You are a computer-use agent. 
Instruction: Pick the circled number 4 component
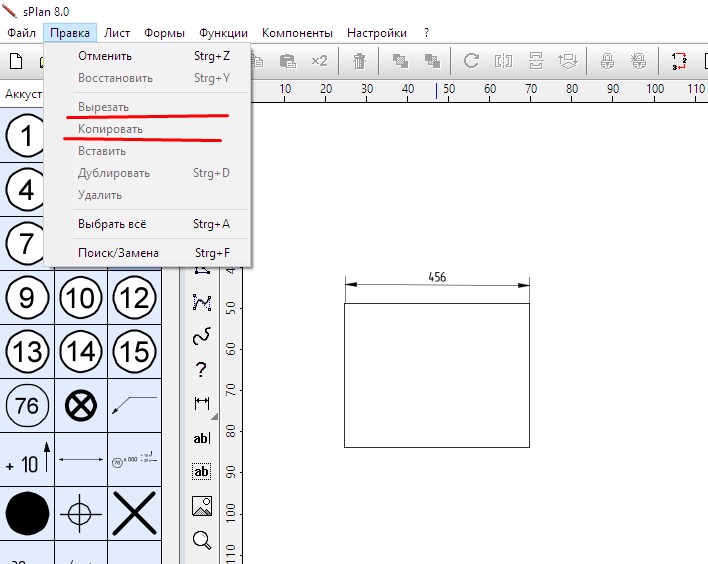tap(26, 190)
